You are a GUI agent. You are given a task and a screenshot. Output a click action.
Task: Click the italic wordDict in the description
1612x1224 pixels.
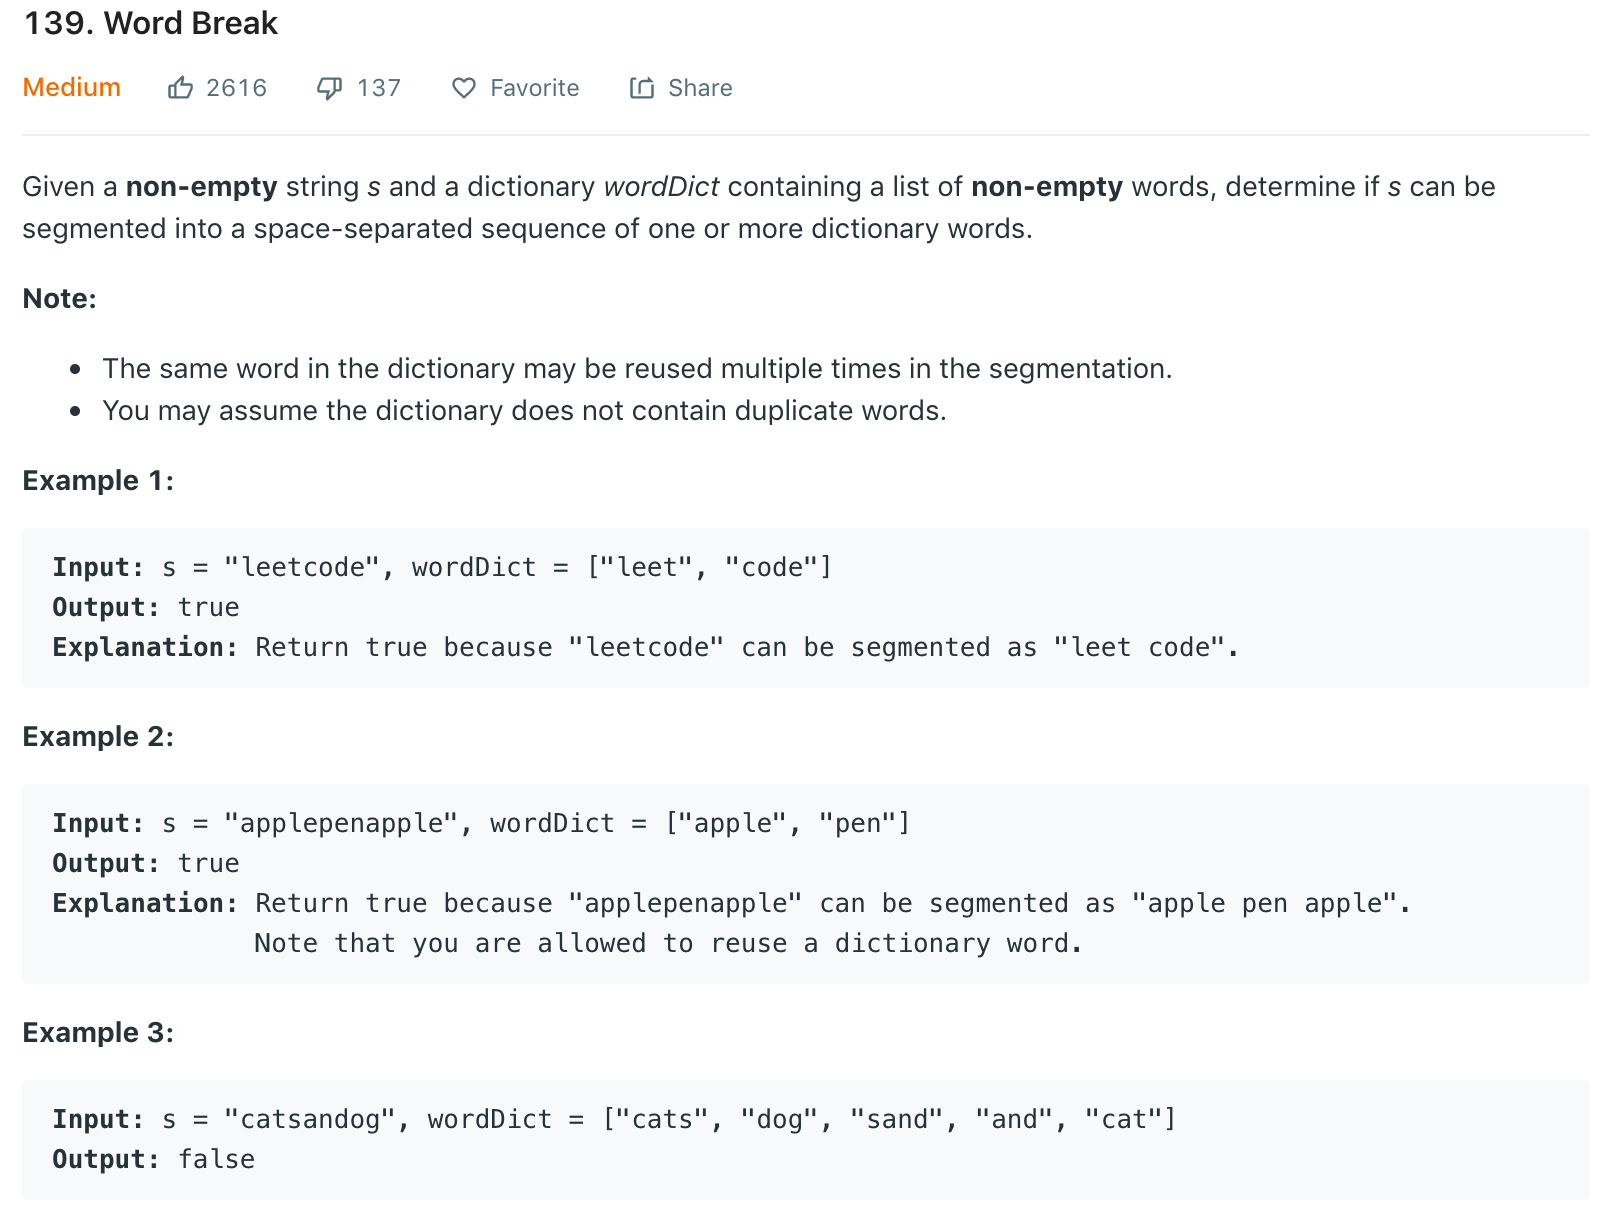click(662, 187)
